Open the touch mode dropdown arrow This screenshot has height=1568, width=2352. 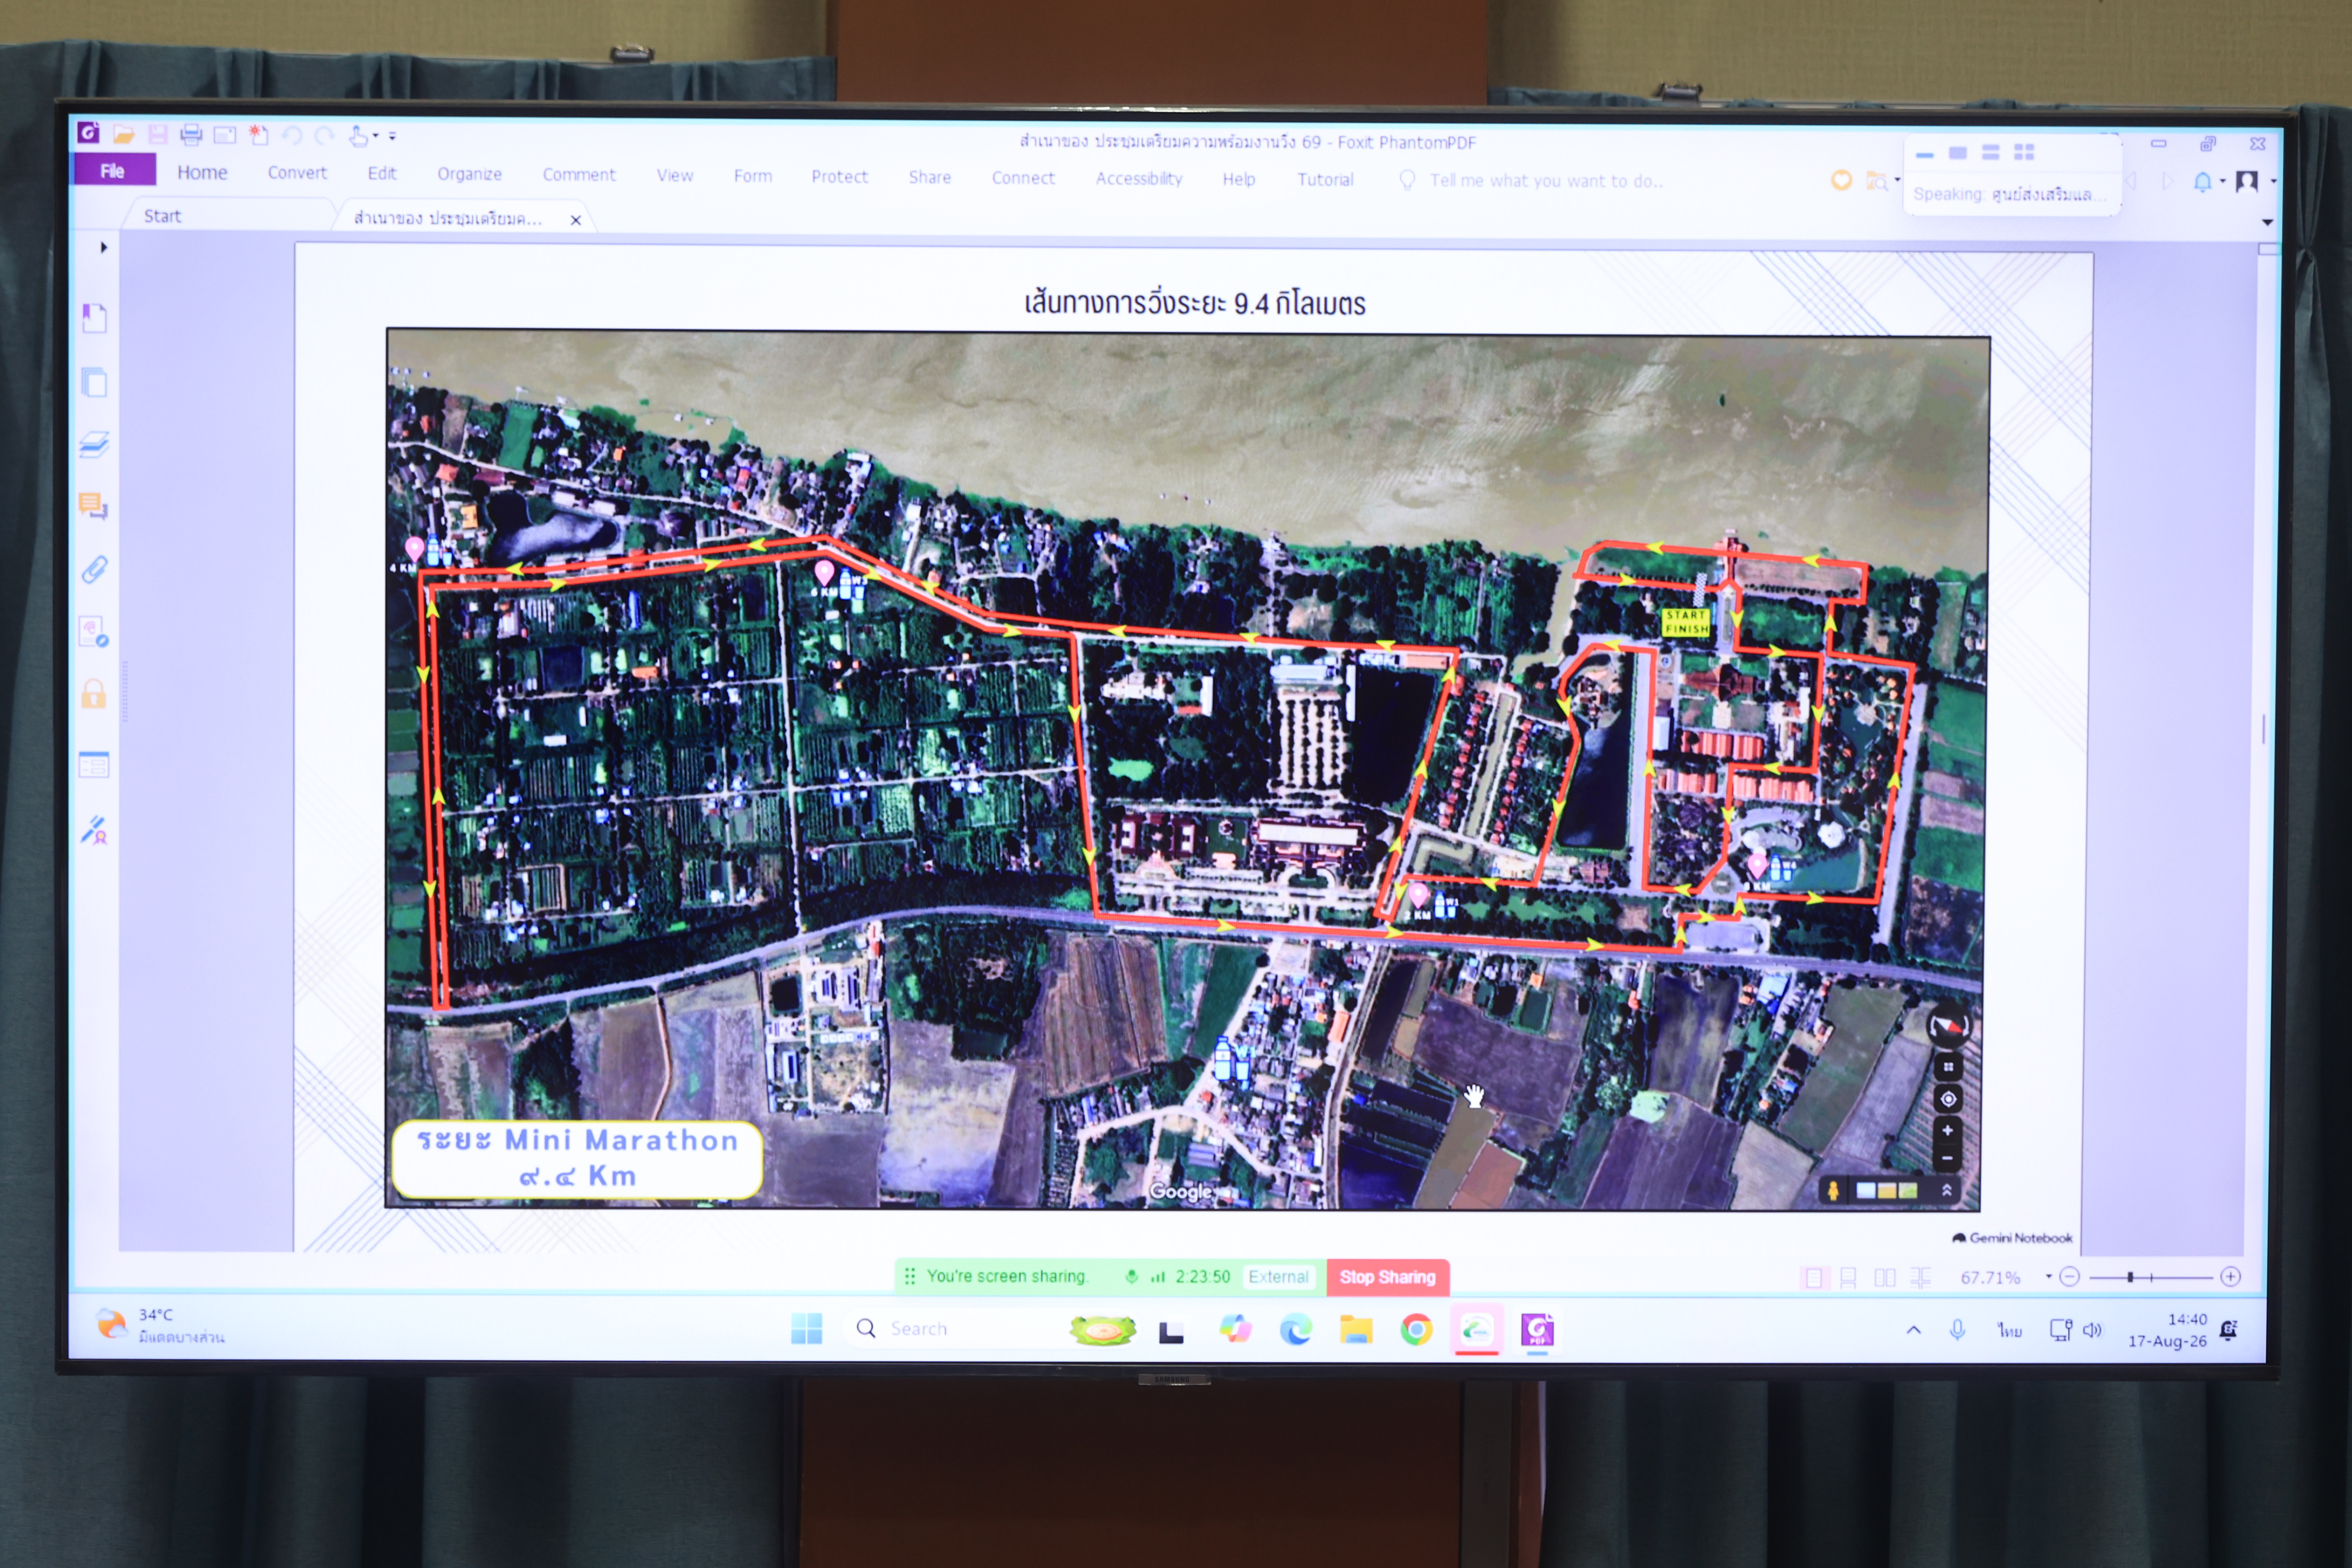376,135
